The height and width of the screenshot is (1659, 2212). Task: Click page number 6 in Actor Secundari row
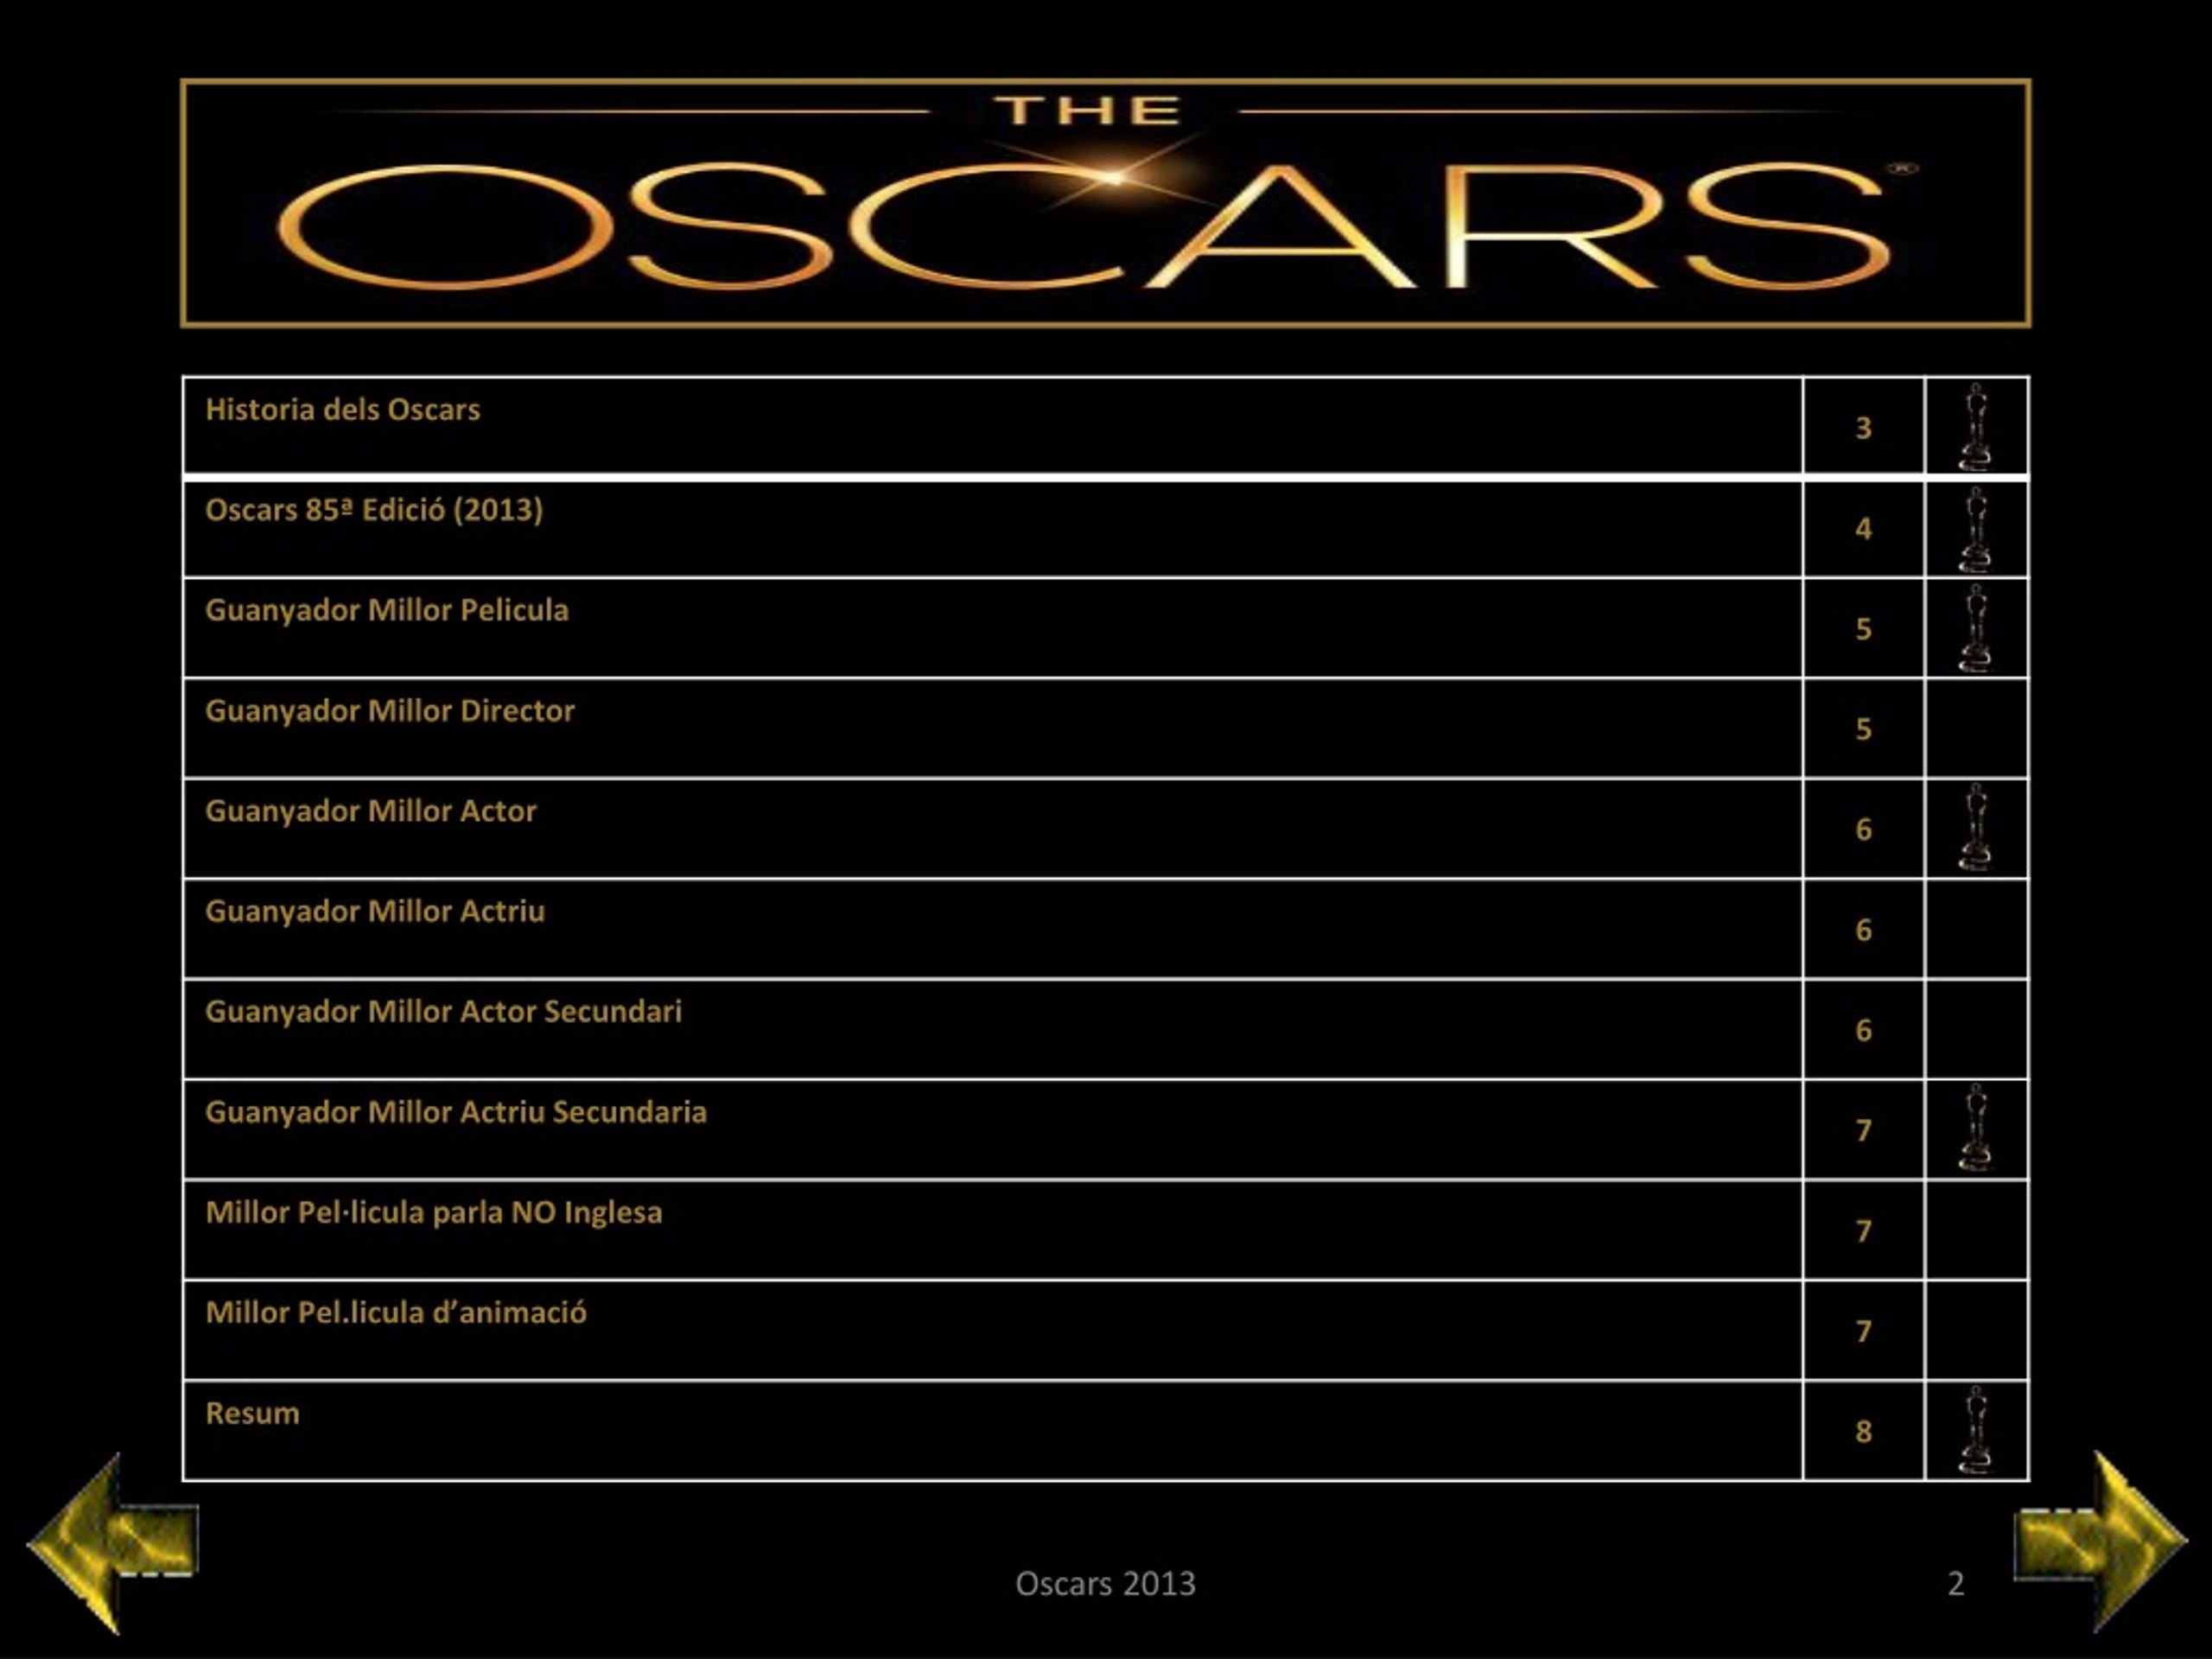1863,1030
